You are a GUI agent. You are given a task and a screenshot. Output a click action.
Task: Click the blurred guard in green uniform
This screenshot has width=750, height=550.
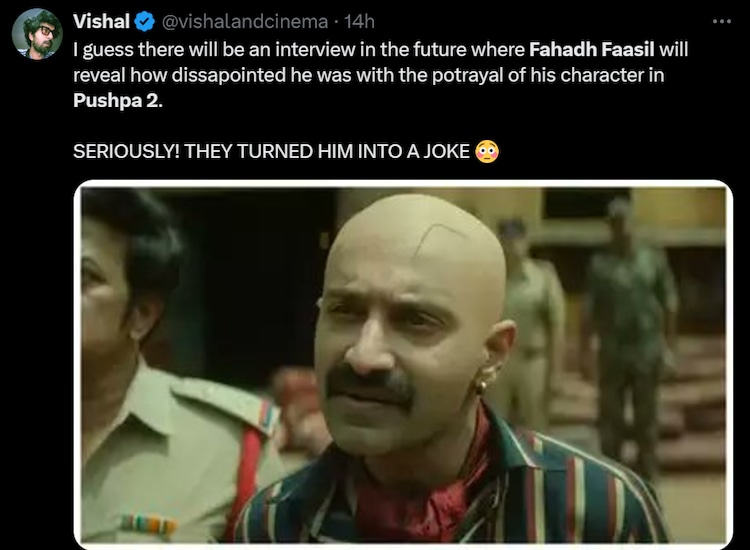point(629,330)
